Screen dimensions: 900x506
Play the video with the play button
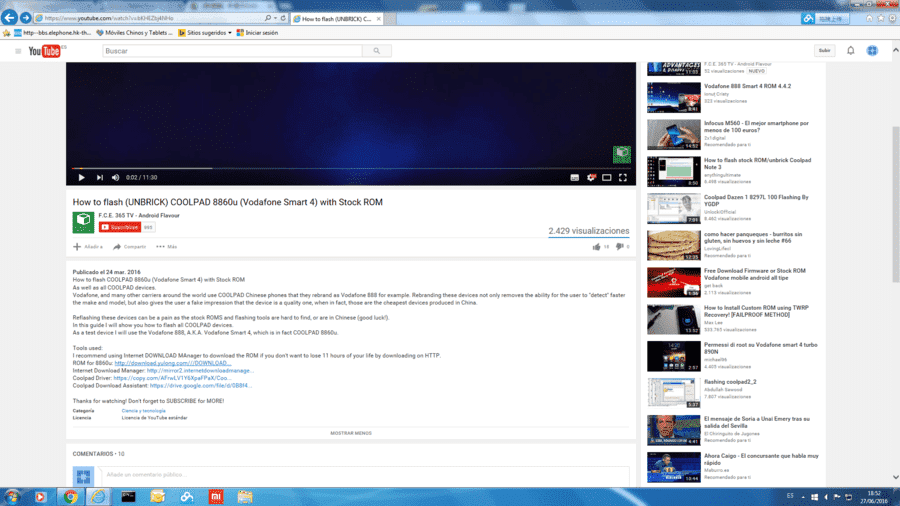pos(82,177)
